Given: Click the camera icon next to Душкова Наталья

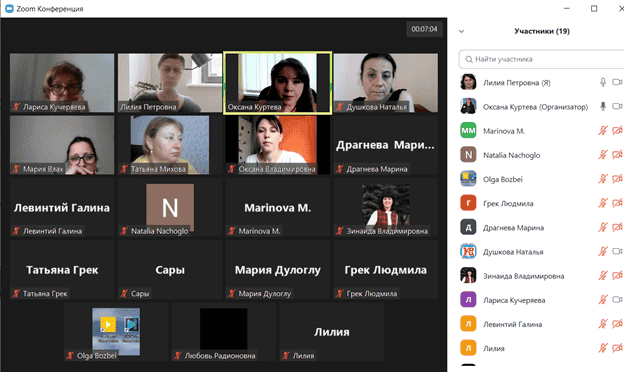Looking at the screenshot, I should (x=617, y=251).
